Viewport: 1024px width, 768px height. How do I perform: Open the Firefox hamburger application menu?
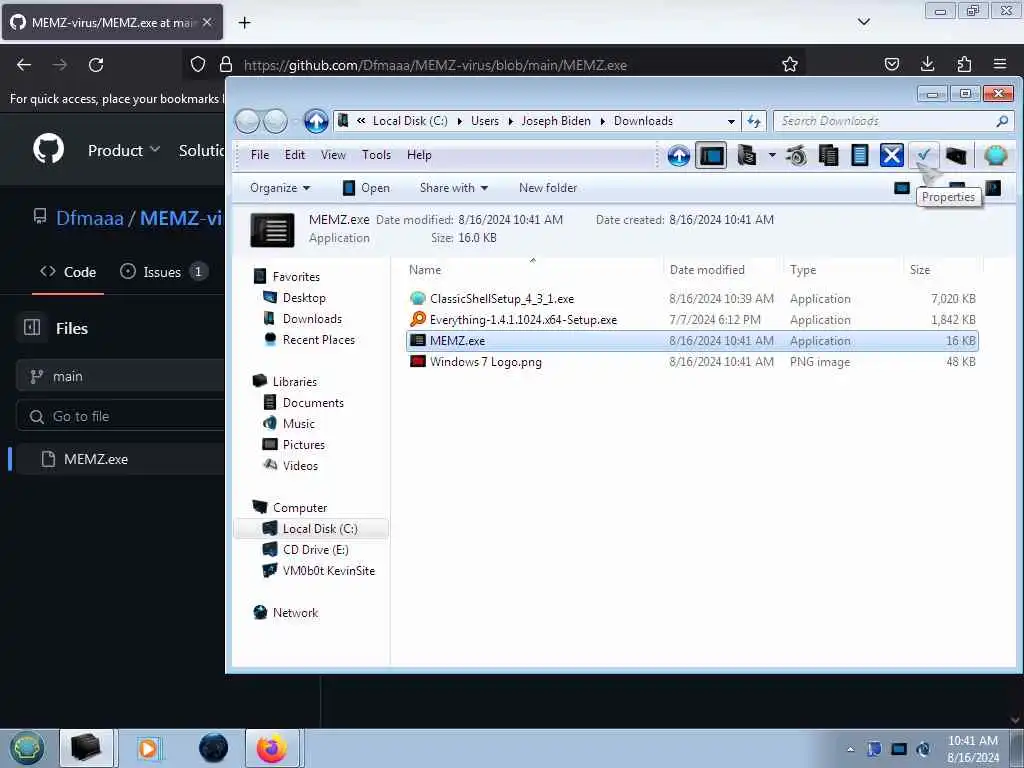(x=1000, y=64)
